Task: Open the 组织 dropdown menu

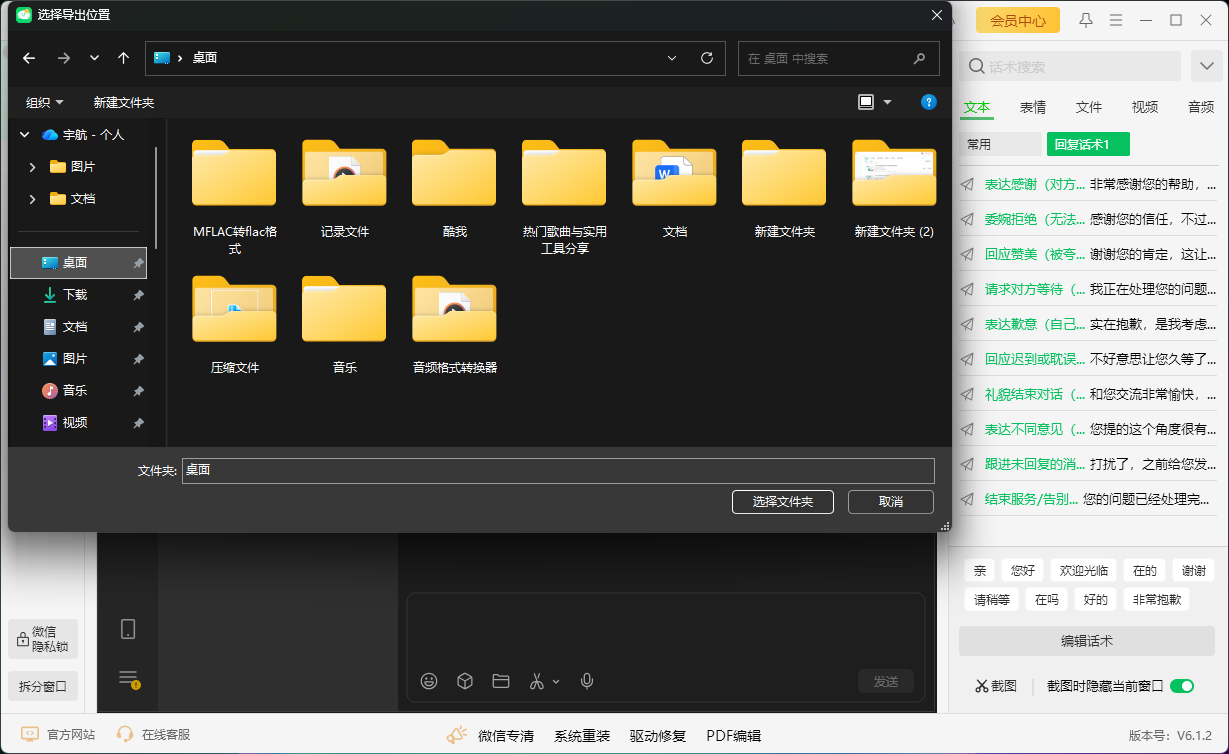Action: [x=44, y=101]
